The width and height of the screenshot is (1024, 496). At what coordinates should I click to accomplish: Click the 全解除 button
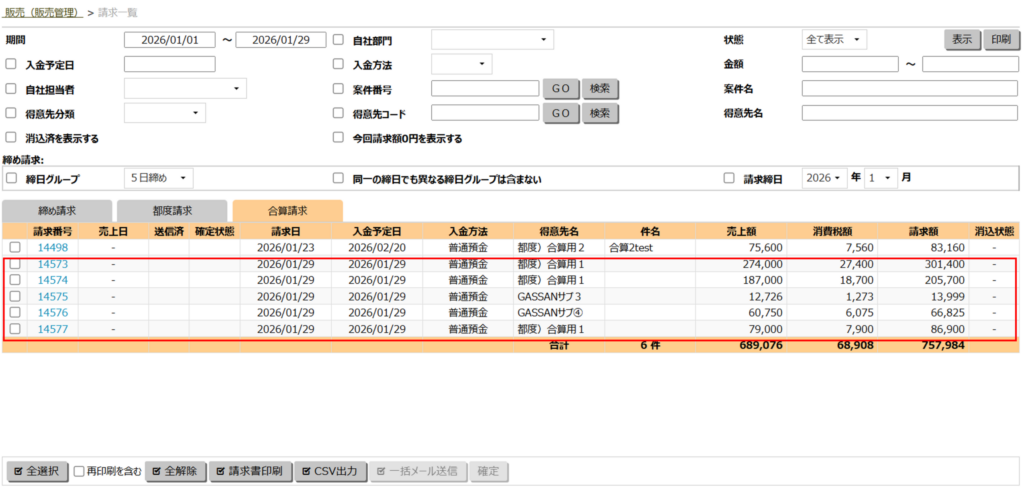175,471
